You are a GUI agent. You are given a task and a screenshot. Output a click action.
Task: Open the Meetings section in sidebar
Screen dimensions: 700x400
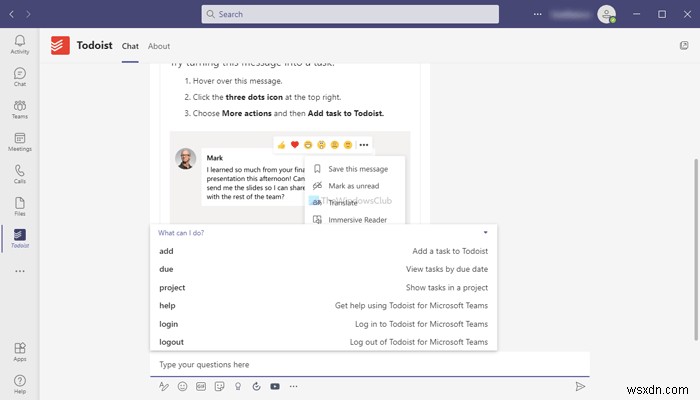click(x=20, y=142)
